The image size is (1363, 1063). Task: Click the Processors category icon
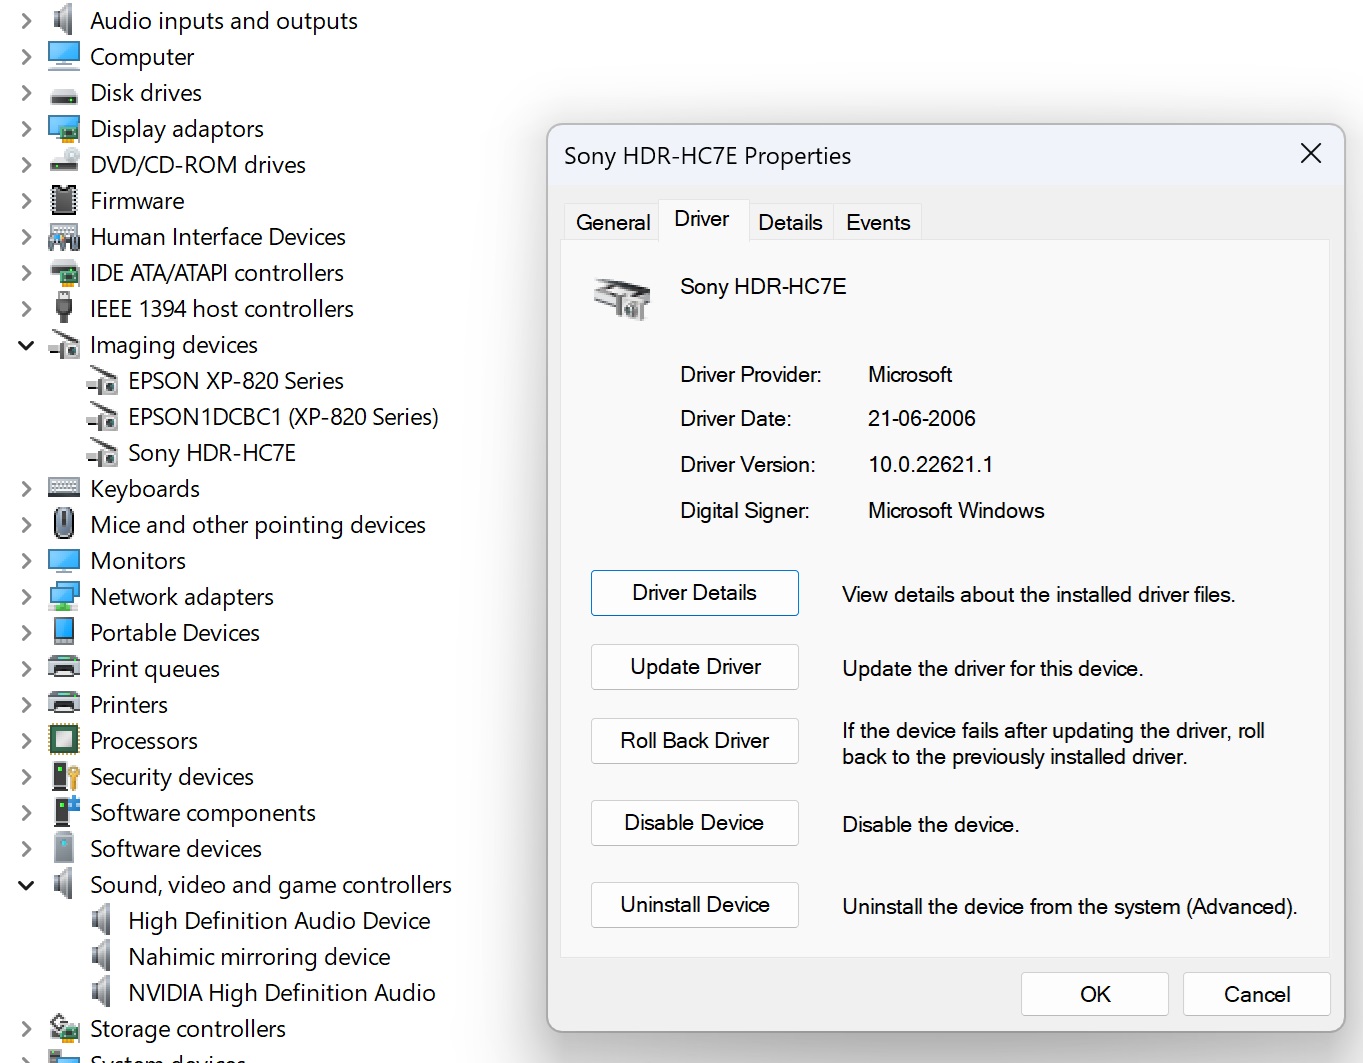pos(64,741)
